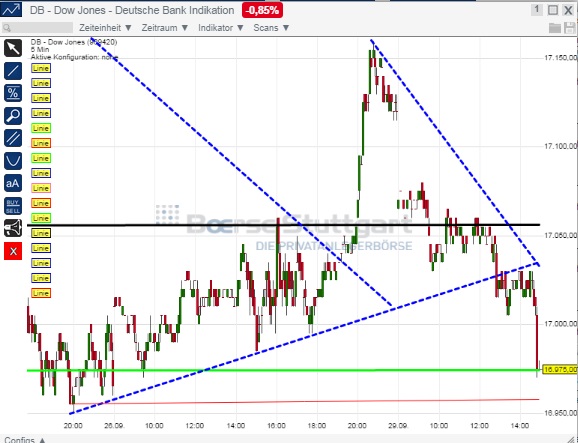This screenshot has height=443, width=578.
Task: Open the megaphone alert tool
Action: 13,229
